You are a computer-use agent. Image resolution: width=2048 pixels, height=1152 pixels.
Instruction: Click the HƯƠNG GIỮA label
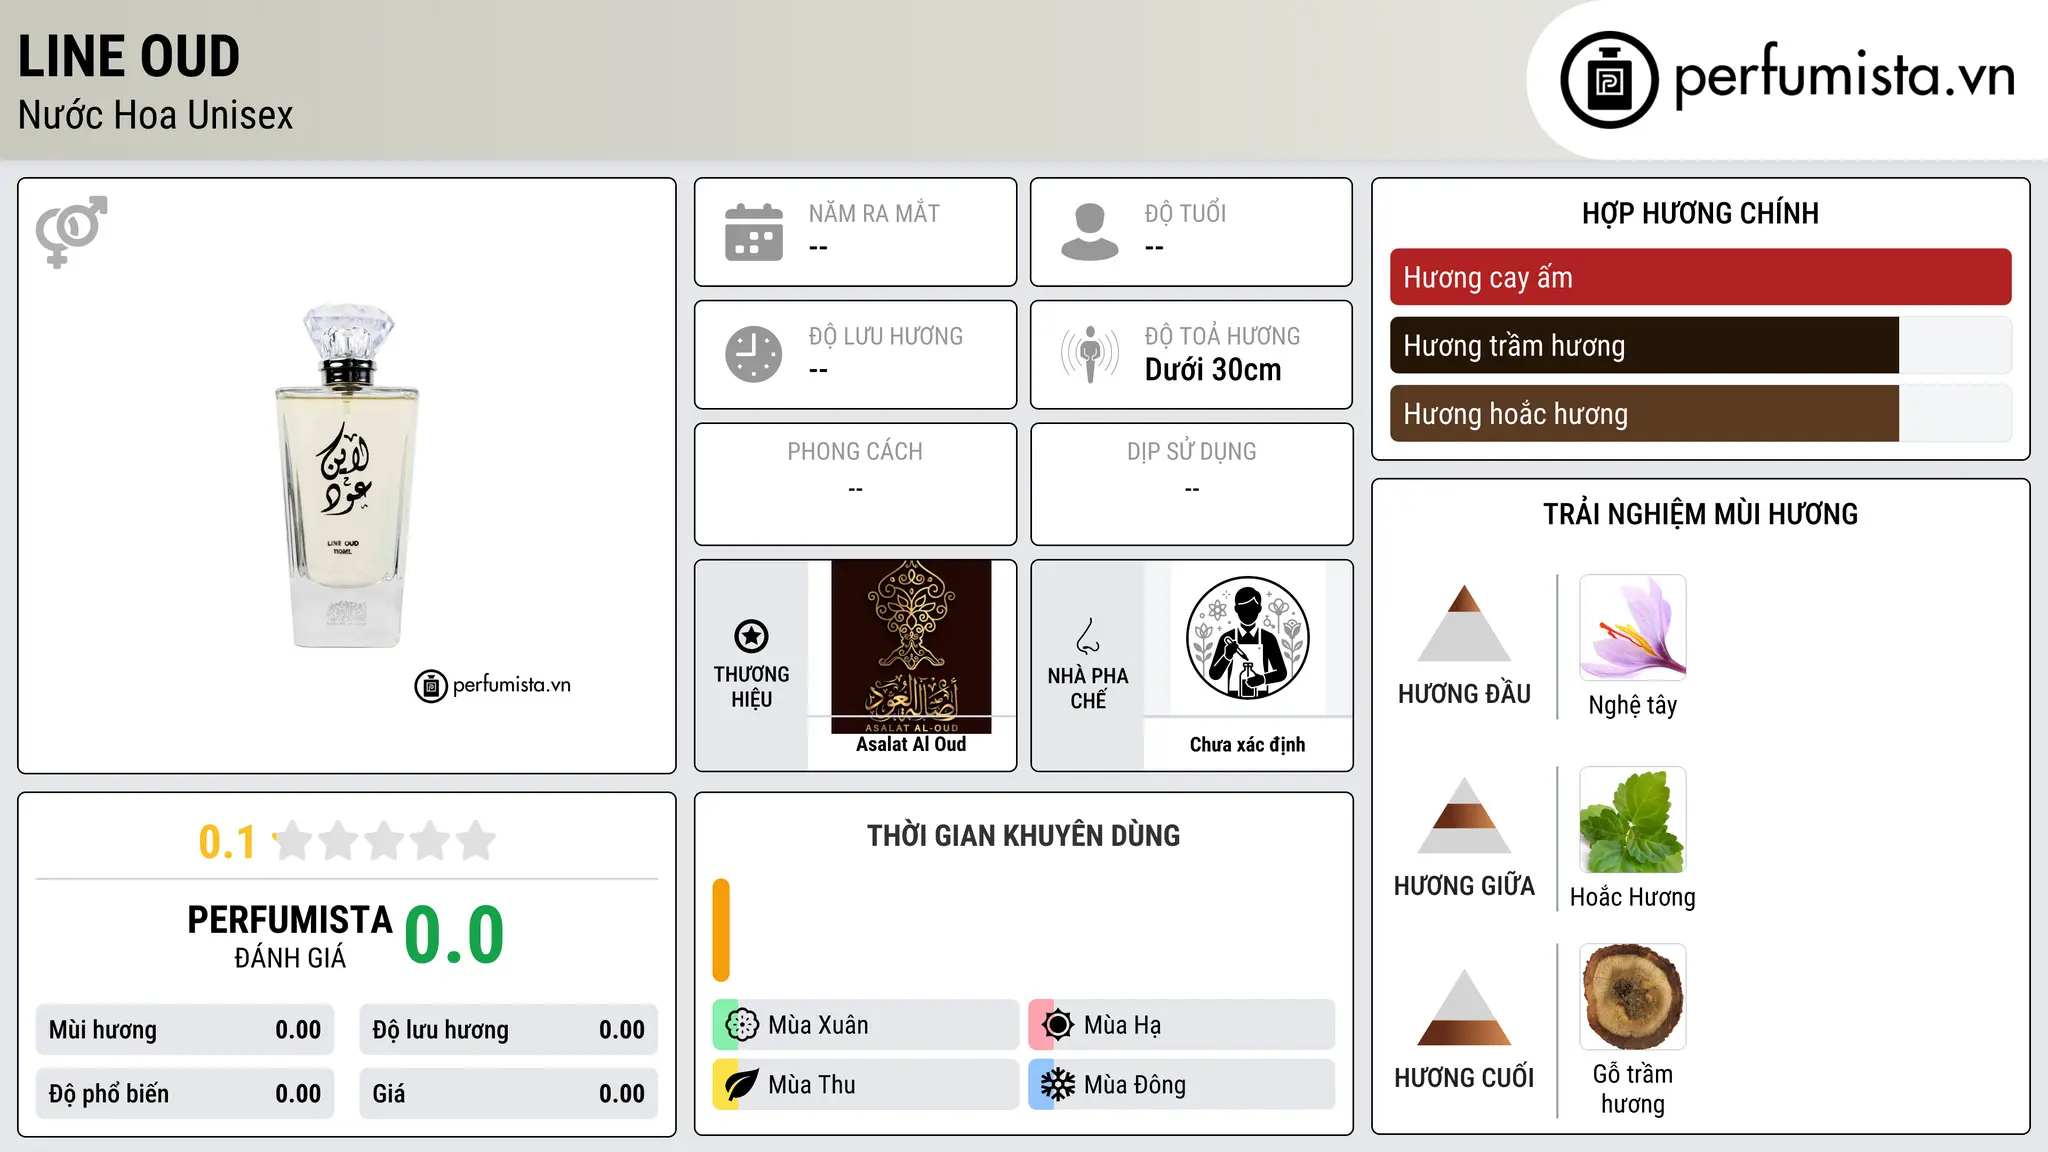point(1464,886)
